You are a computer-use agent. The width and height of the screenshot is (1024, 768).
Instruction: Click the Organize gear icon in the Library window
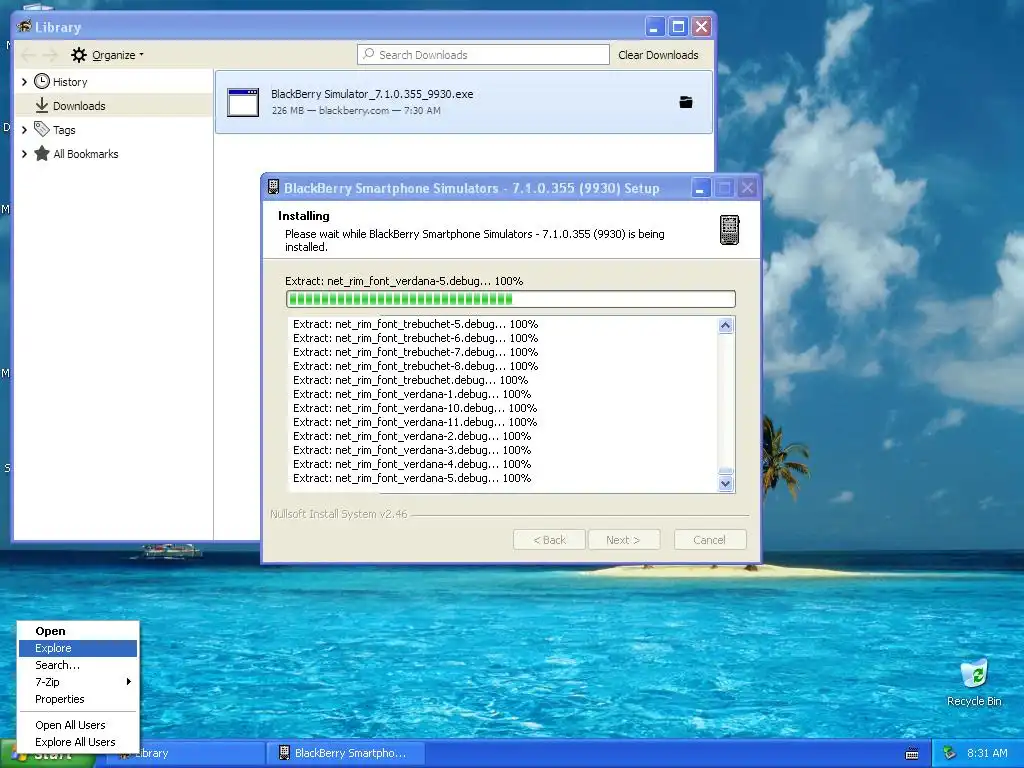[x=79, y=55]
